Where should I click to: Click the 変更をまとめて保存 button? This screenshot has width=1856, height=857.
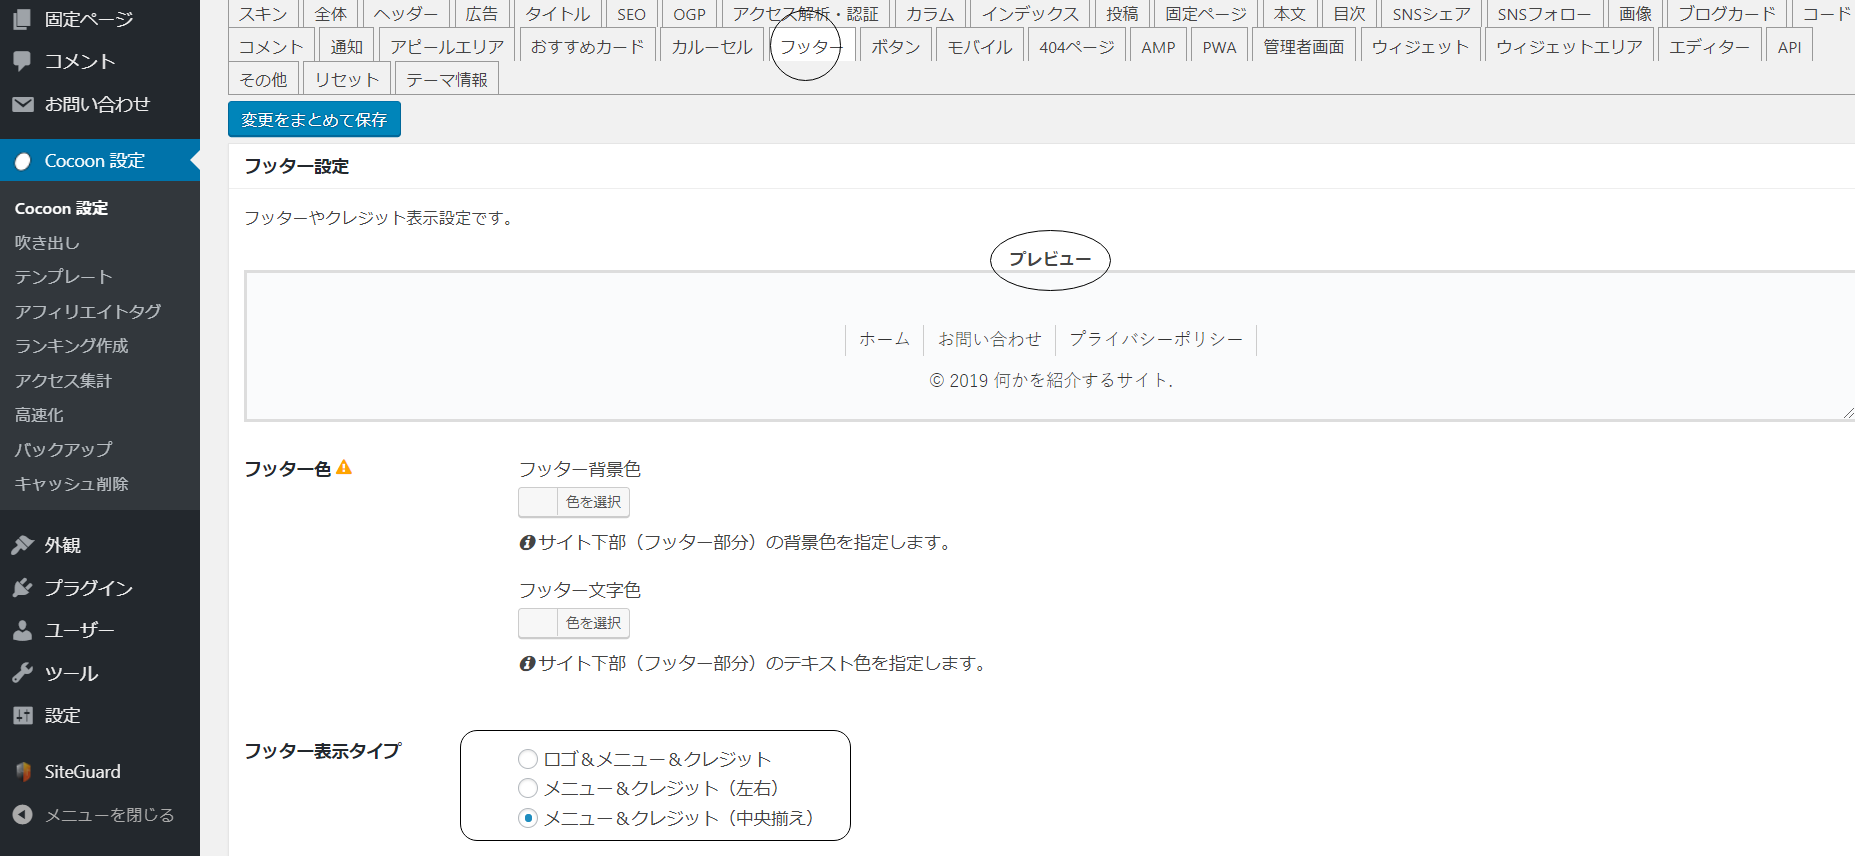[x=314, y=120]
